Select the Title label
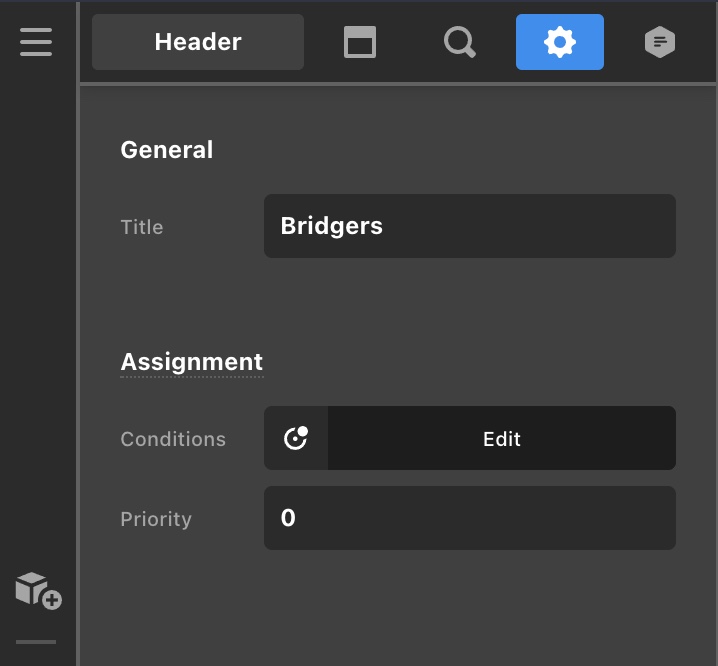The image size is (718, 666). tap(142, 227)
